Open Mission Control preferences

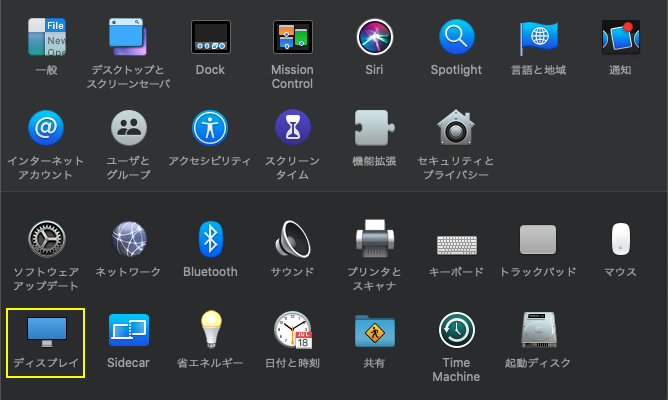coord(292,37)
